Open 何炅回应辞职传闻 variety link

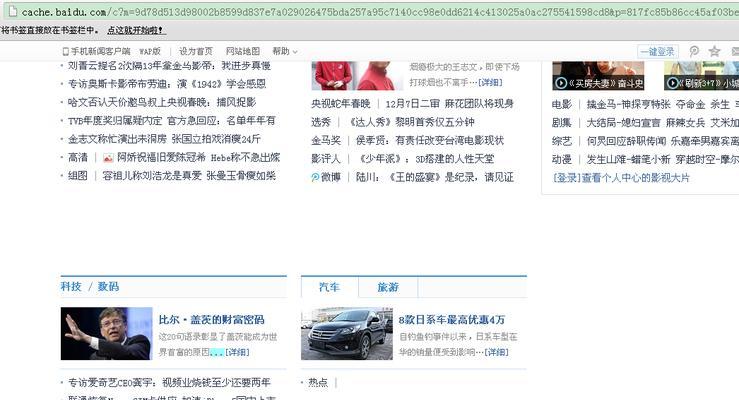coord(626,141)
